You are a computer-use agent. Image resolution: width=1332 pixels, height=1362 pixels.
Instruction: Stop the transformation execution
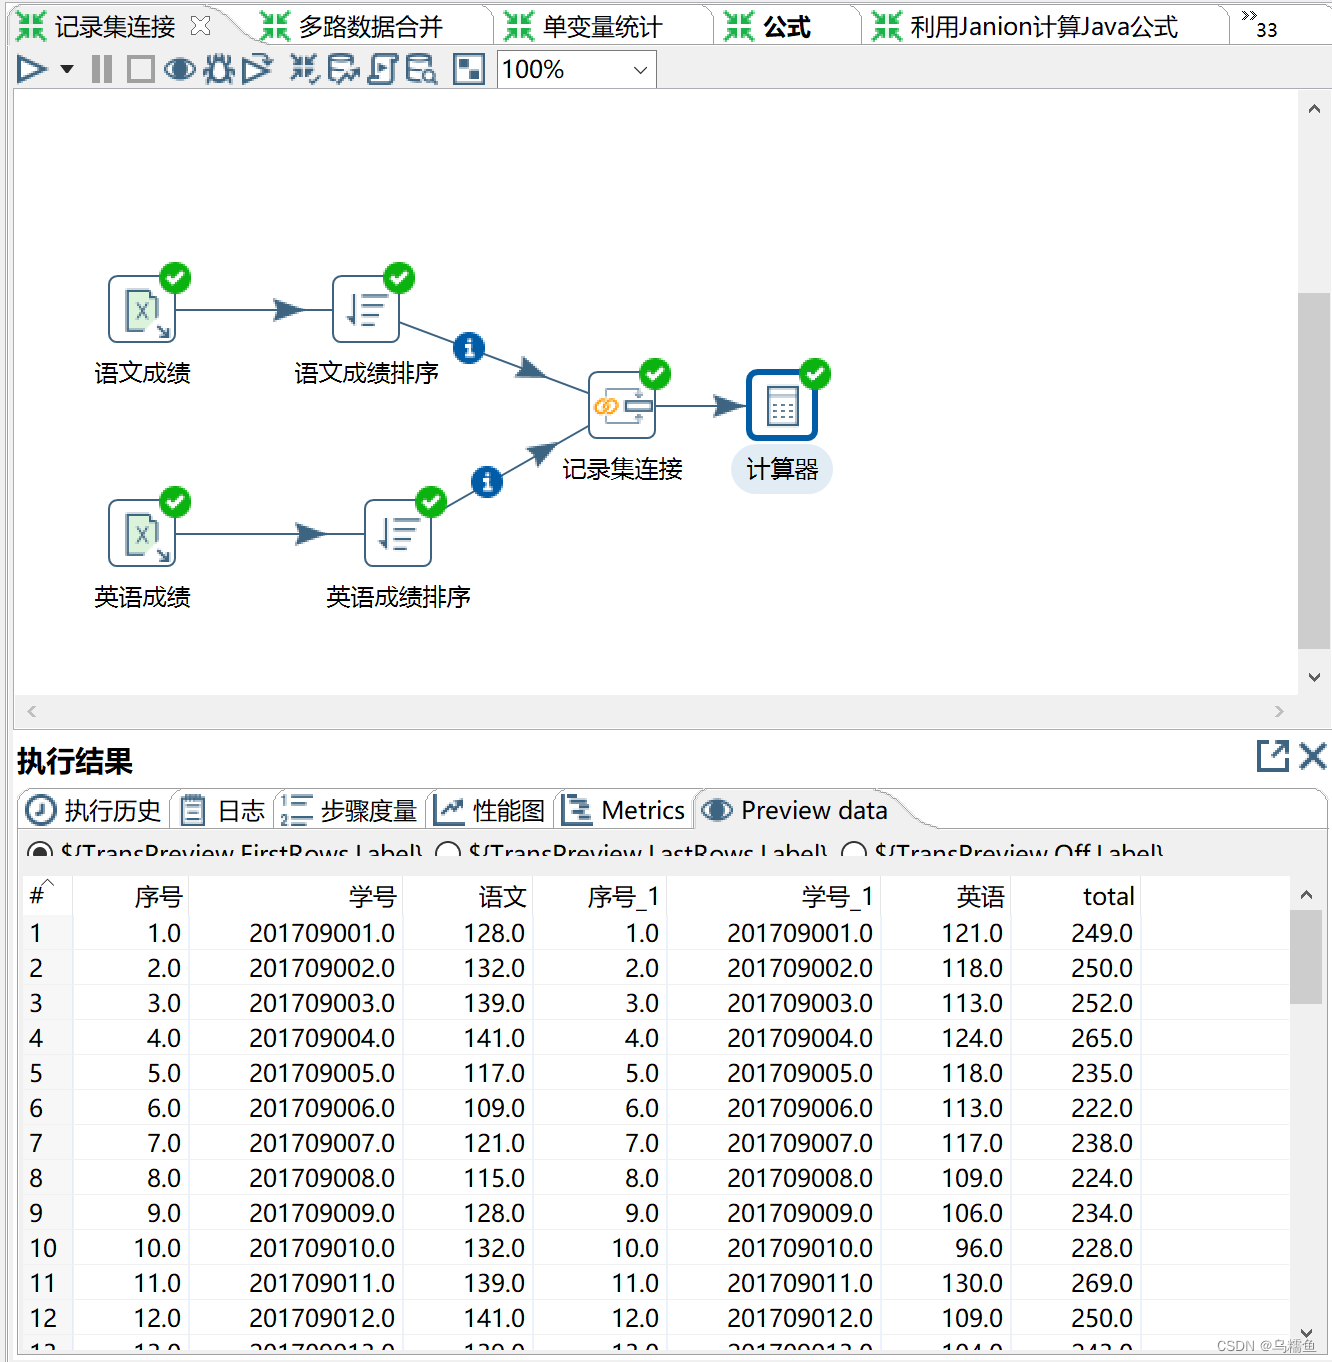click(140, 69)
